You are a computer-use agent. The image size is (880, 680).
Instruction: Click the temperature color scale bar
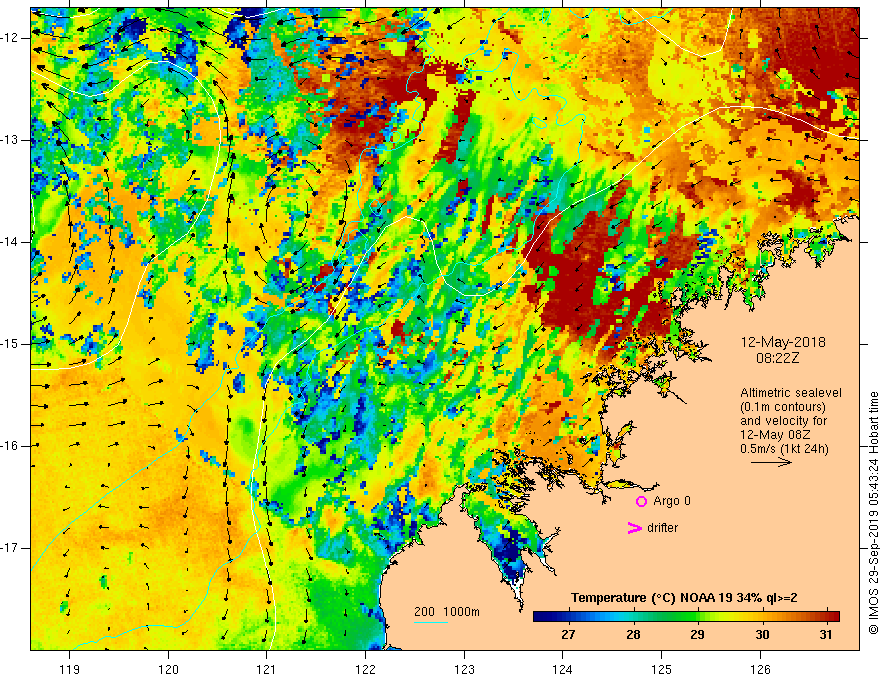(686, 616)
